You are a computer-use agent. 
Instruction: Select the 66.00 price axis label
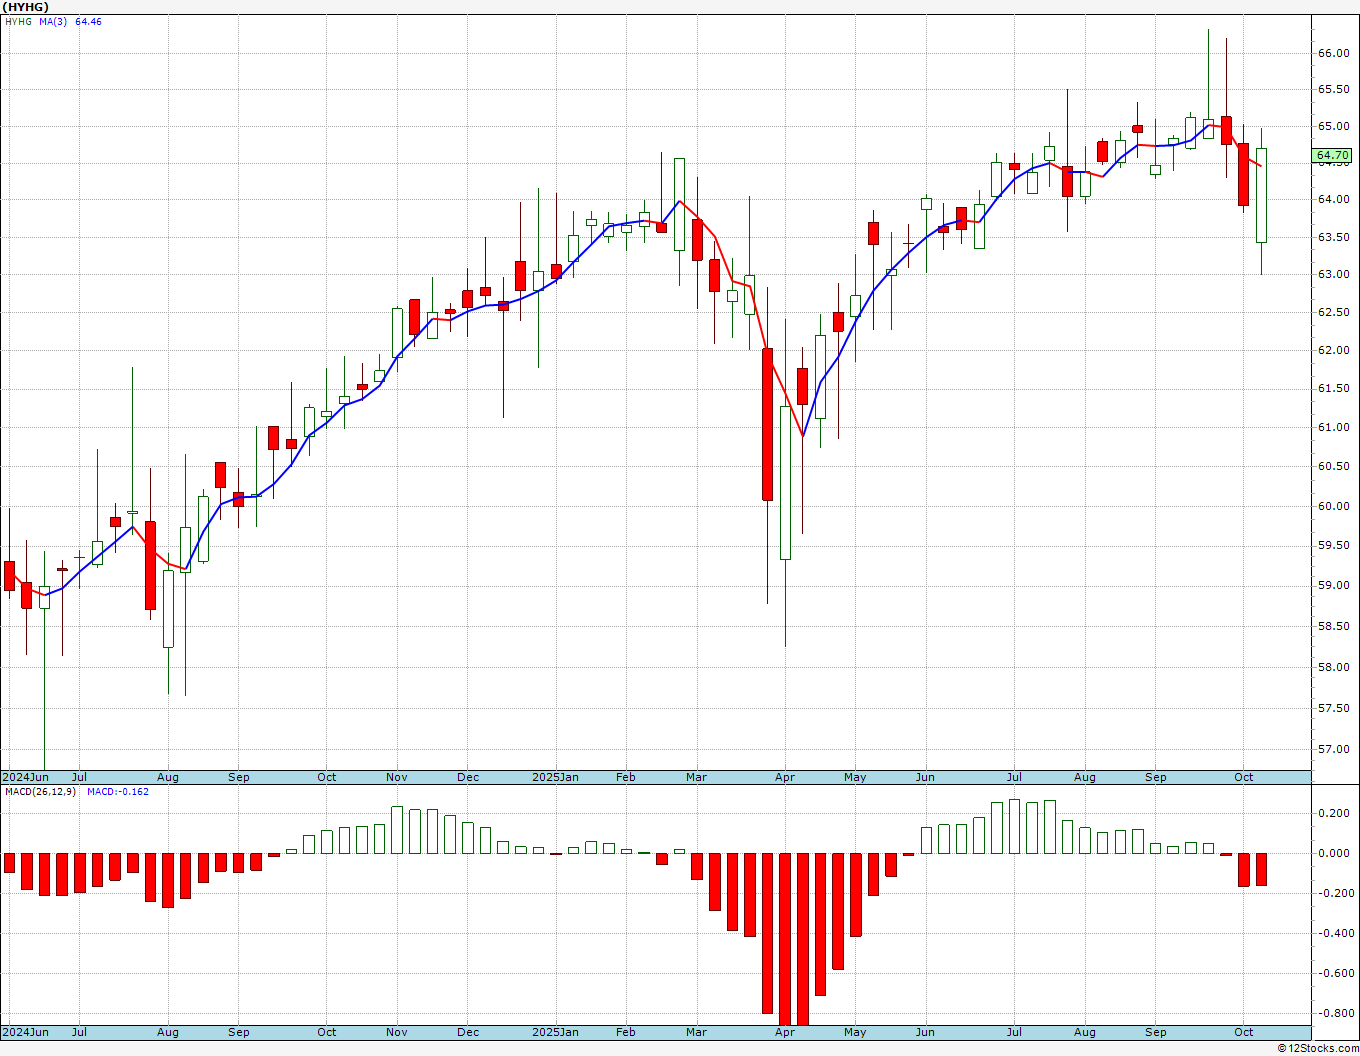click(x=1333, y=53)
